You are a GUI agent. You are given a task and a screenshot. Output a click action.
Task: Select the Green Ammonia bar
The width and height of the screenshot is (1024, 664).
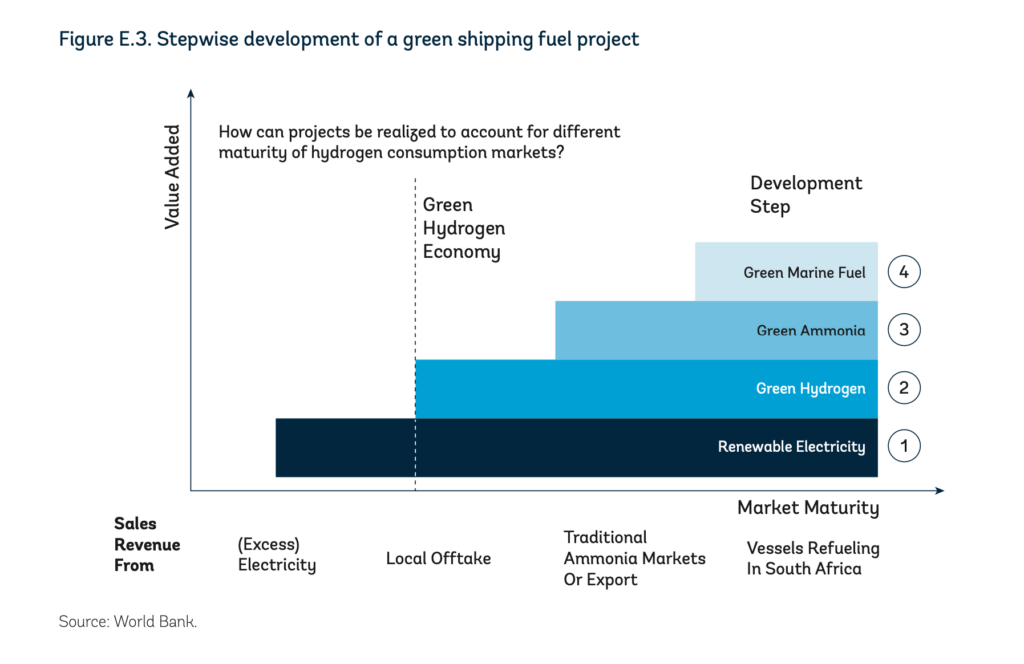pos(715,329)
